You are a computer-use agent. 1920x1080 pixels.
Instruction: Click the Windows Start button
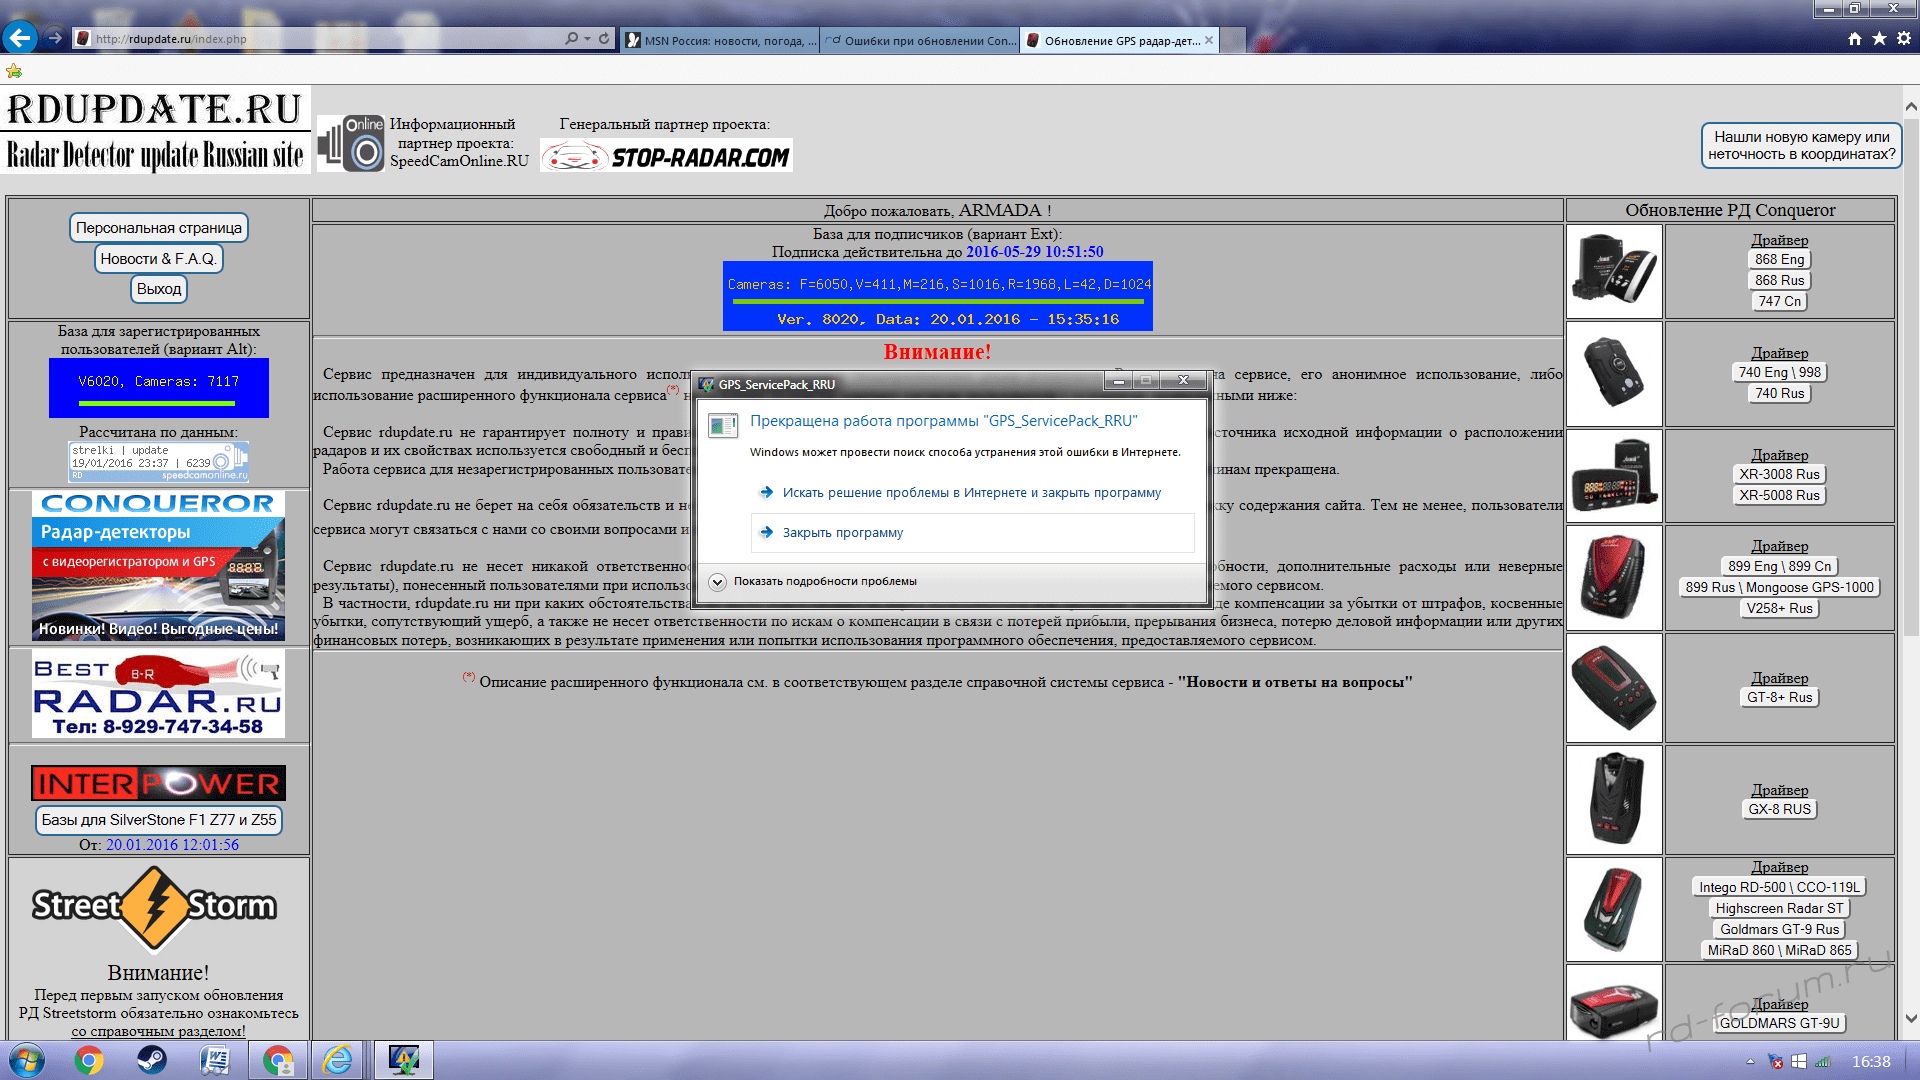(27, 1060)
